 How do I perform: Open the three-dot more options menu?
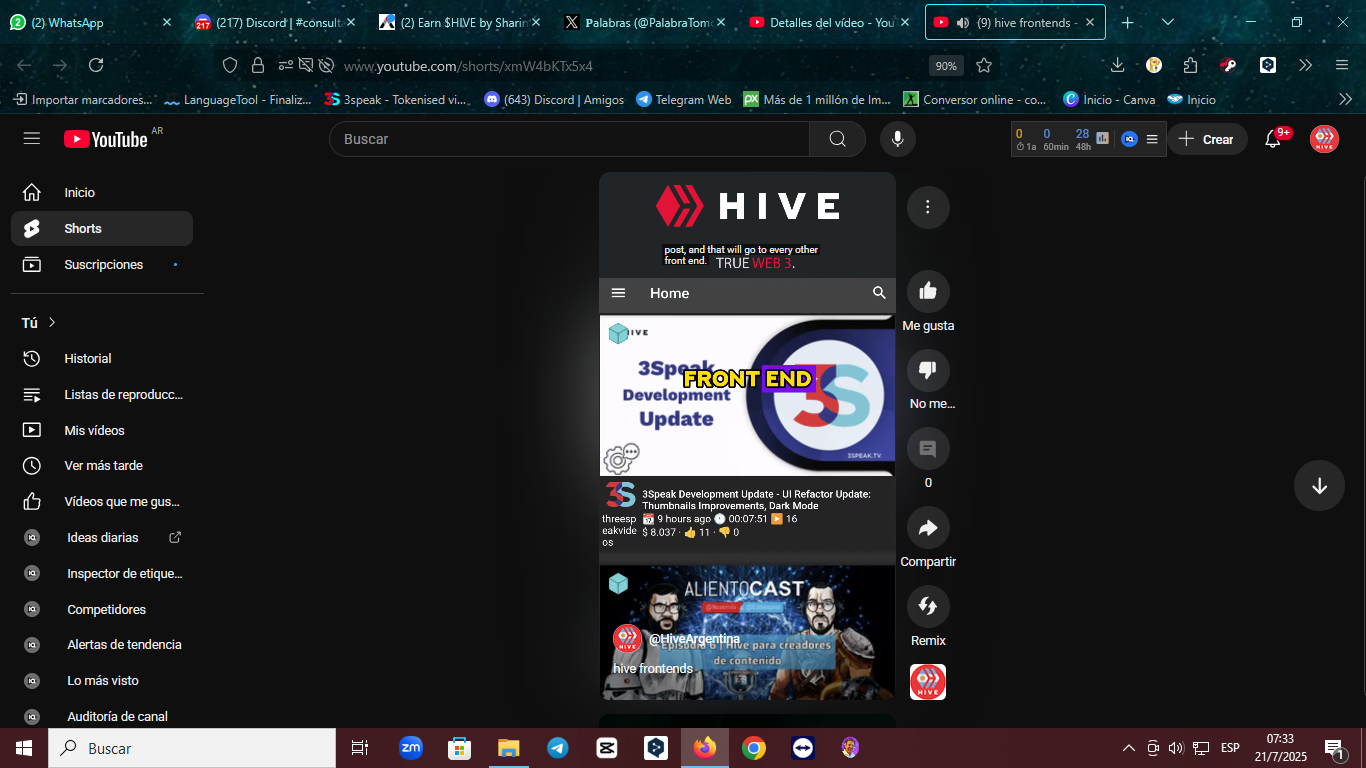click(928, 207)
